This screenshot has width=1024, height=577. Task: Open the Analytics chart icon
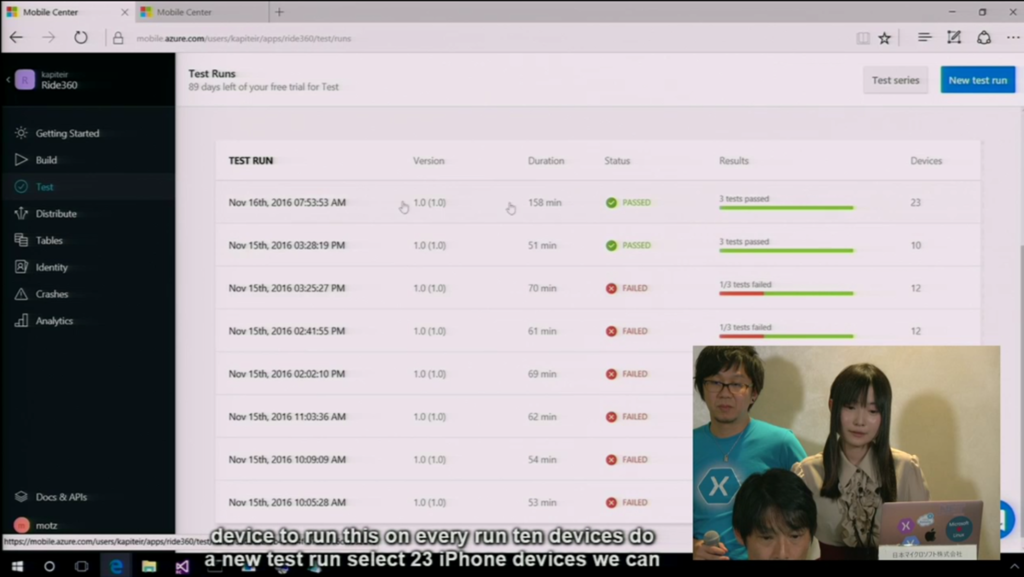coord(21,320)
